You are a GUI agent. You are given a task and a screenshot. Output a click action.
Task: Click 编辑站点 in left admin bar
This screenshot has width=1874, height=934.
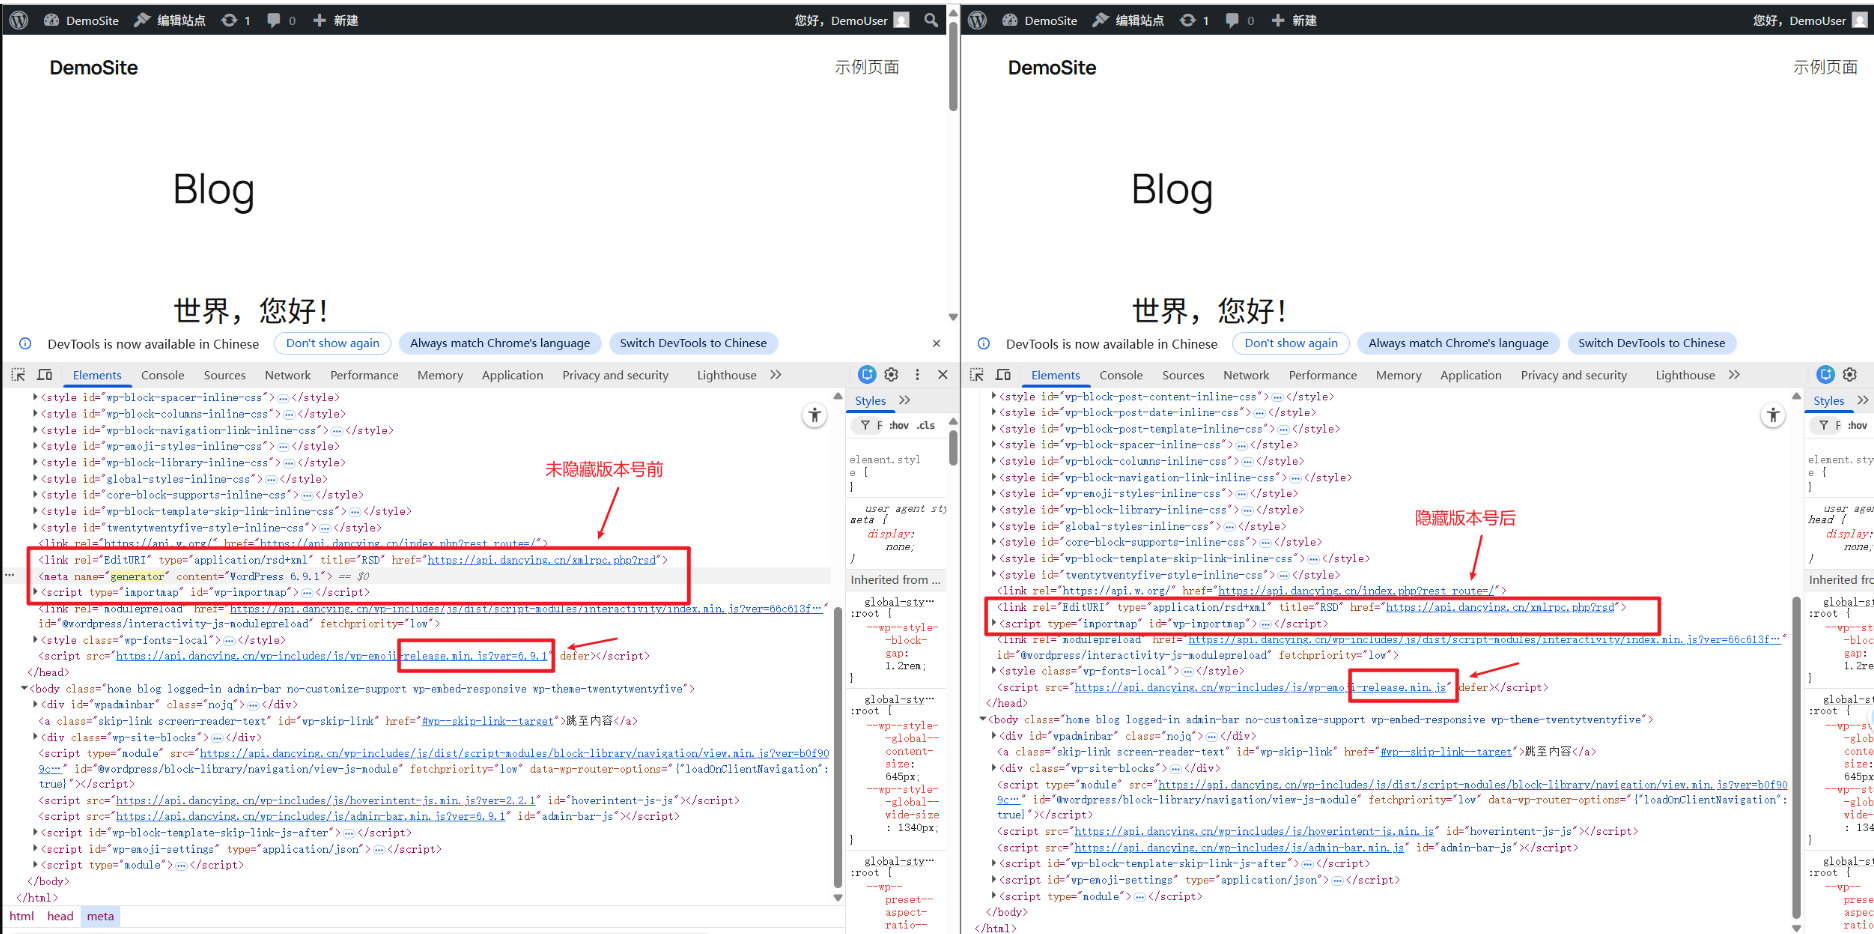(x=170, y=20)
